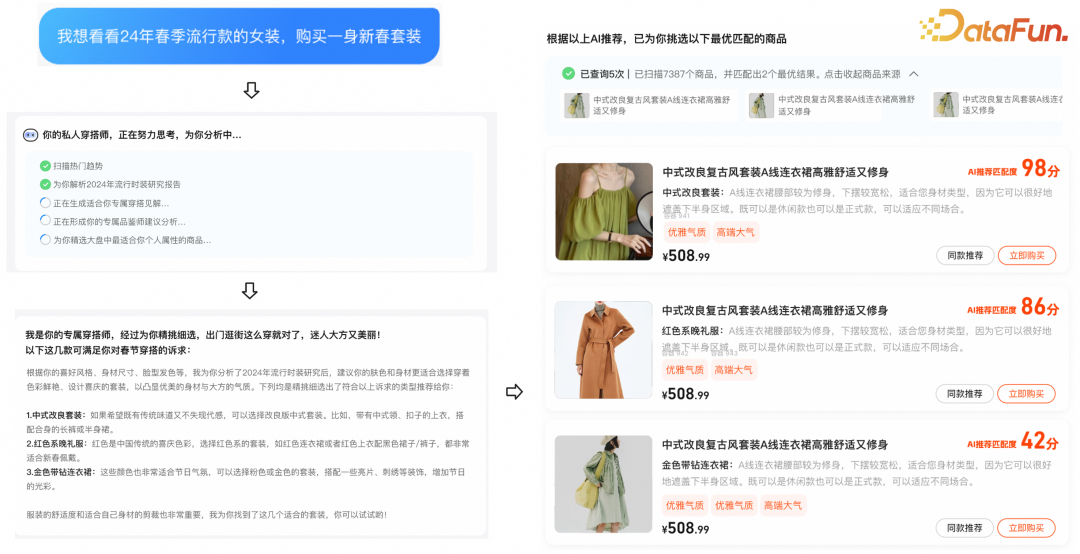Click 立即购买 in the 42分 product card
Viewport: 1080px width, 554px height.
pyautogui.click(x=1026, y=528)
